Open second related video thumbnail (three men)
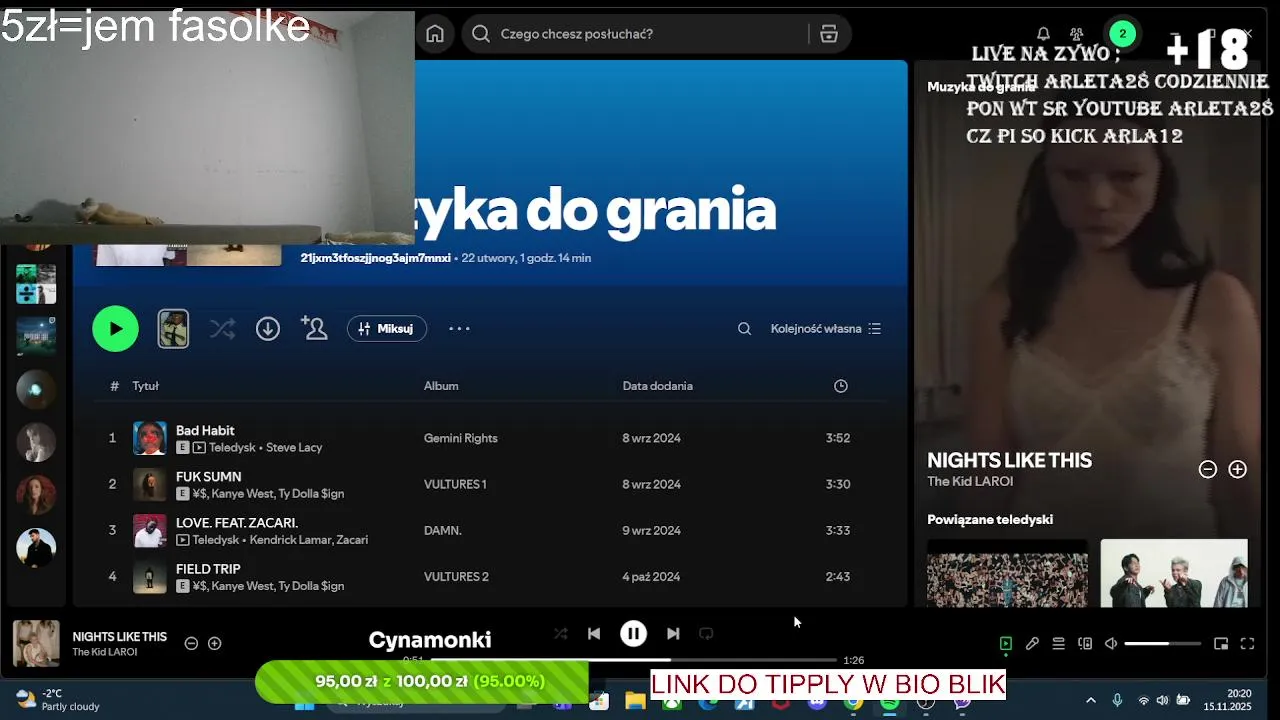The image size is (1280, 720). 1174,573
